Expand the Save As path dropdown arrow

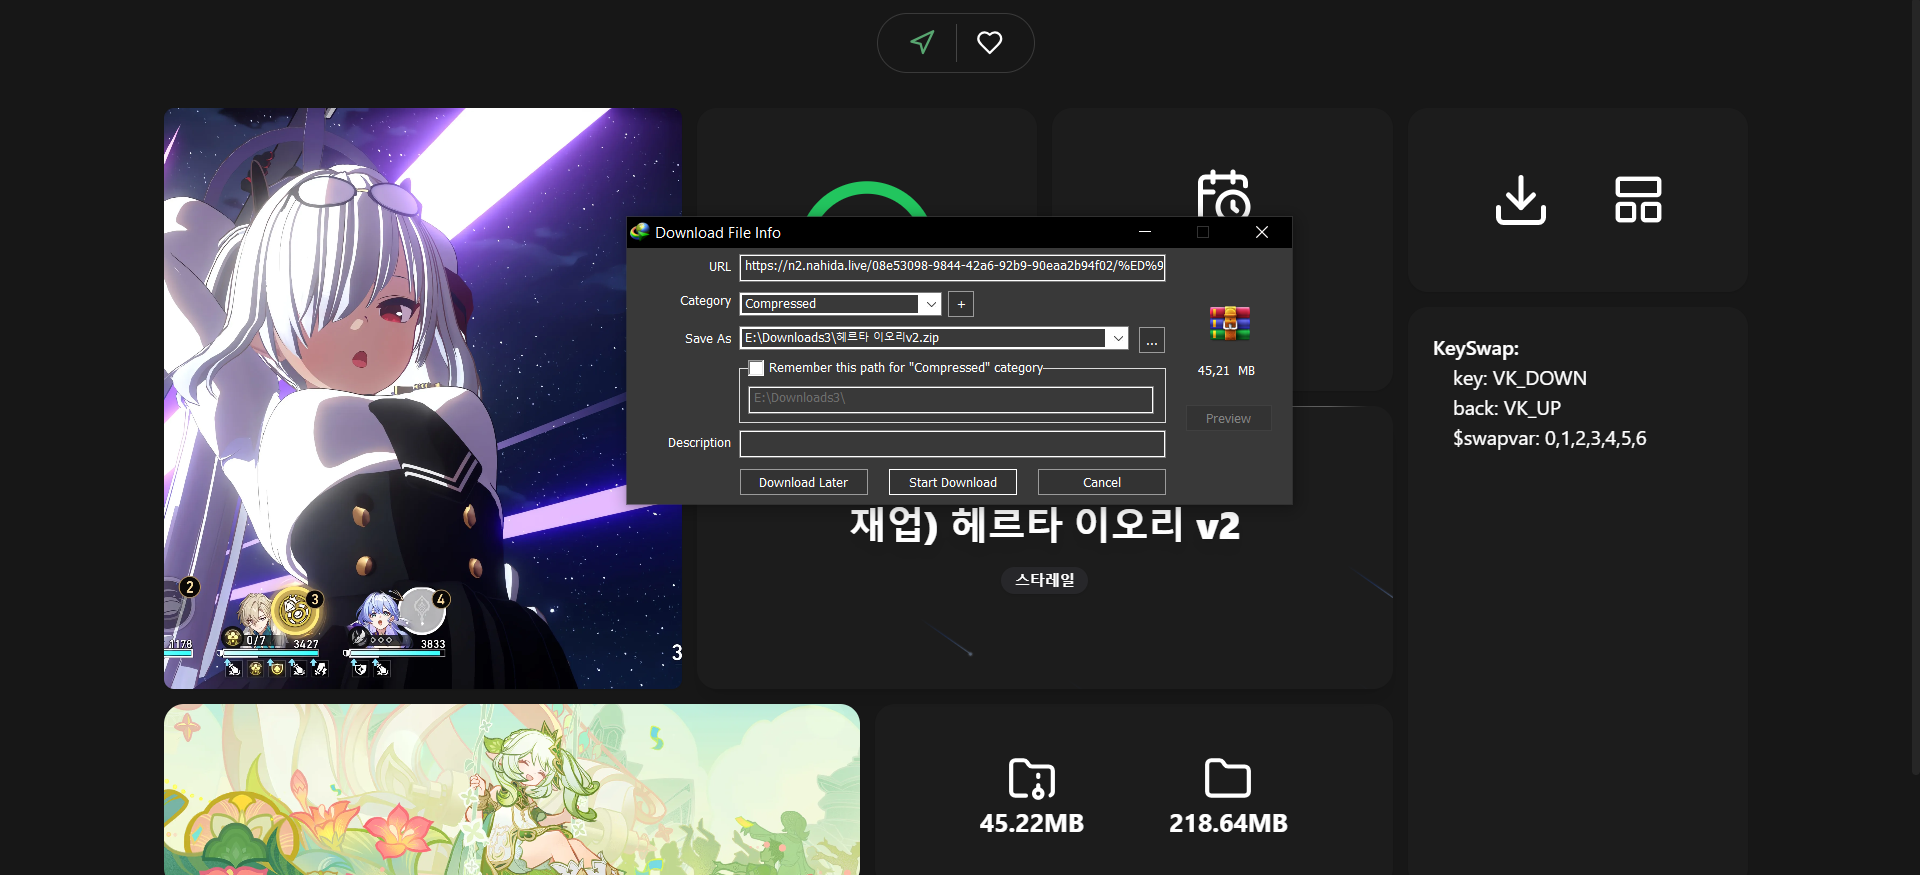1118,338
